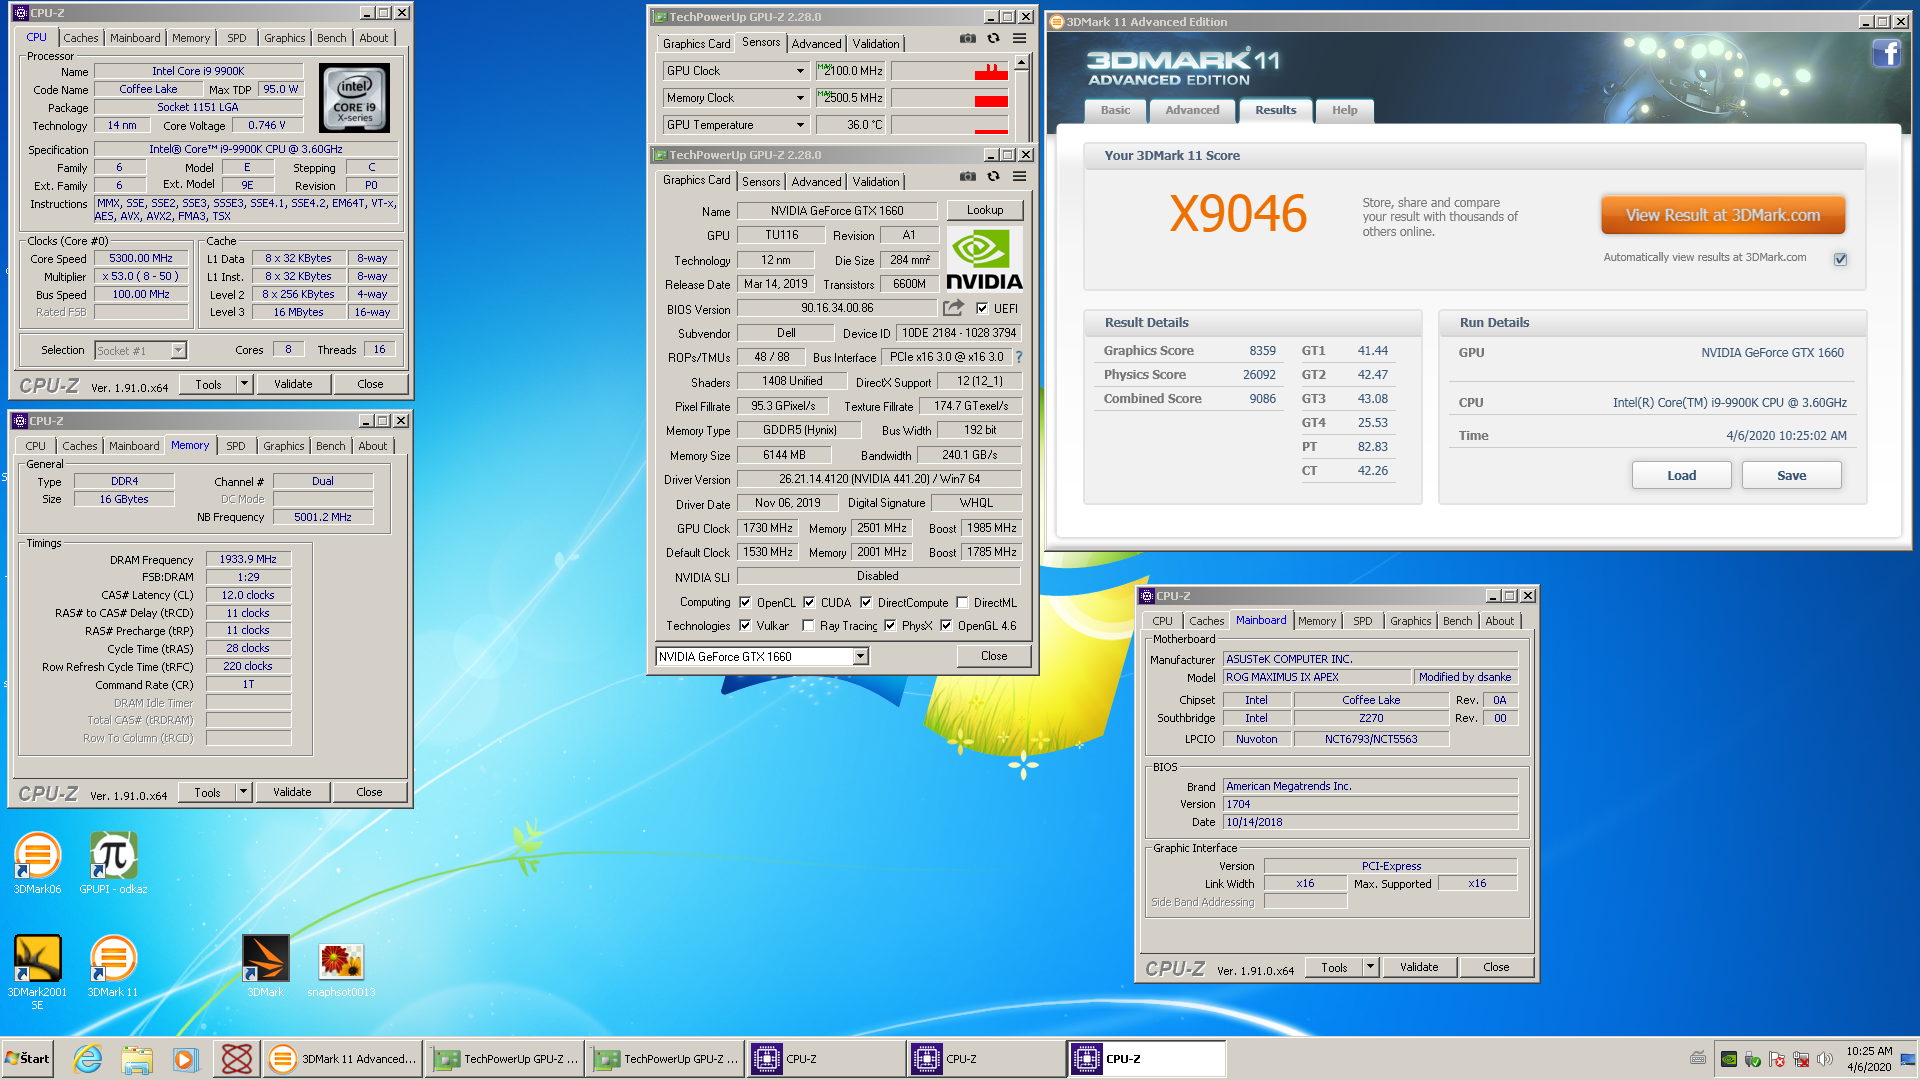This screenshot has width=1920, height=1080.
Task: Toggle automatically view results checkbox in 3DMark
Action: pos(1840,259)
